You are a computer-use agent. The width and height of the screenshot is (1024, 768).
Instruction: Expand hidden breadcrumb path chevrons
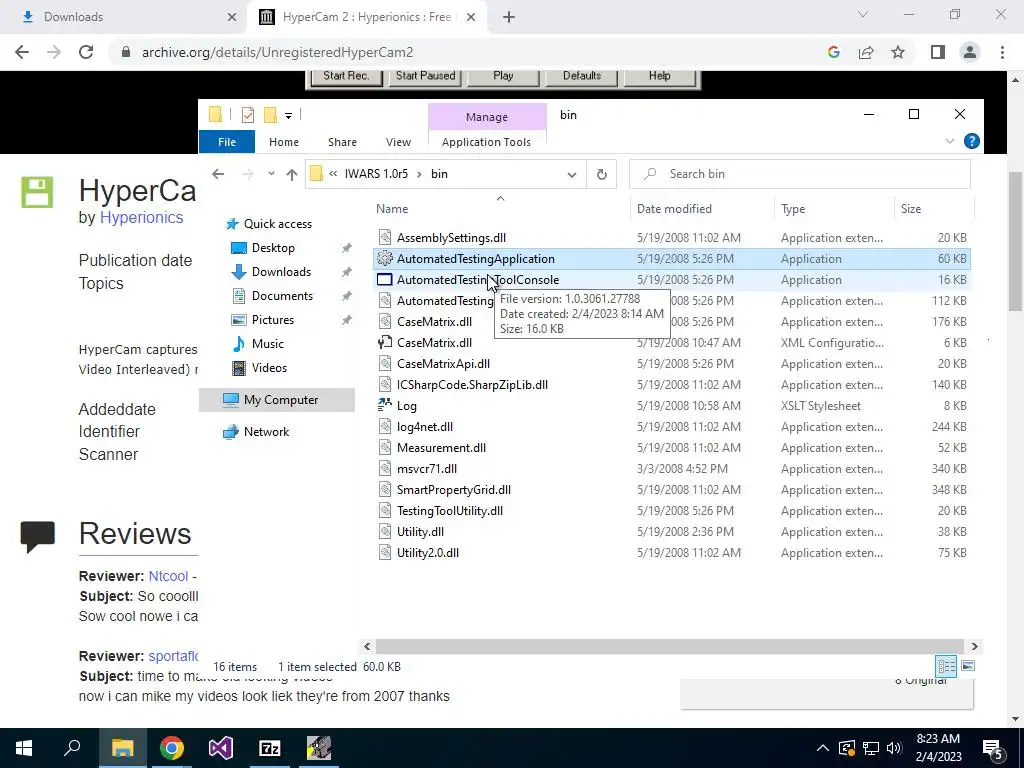click(333, 174)
